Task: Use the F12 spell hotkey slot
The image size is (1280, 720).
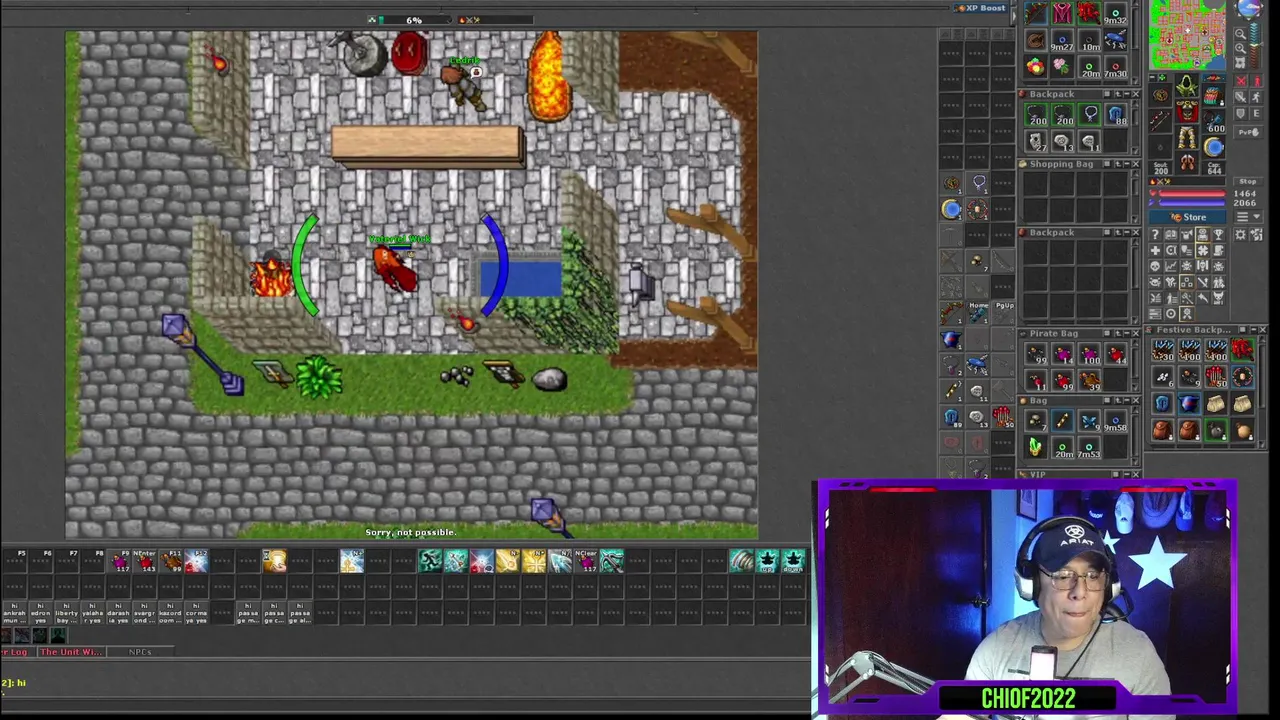Action: click(197, 561)
